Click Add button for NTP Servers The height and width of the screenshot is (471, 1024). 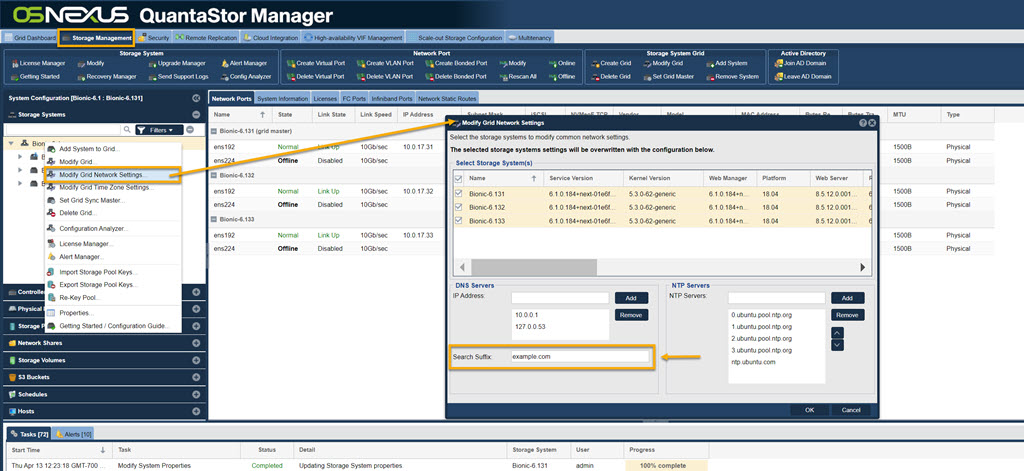[848, 298]
